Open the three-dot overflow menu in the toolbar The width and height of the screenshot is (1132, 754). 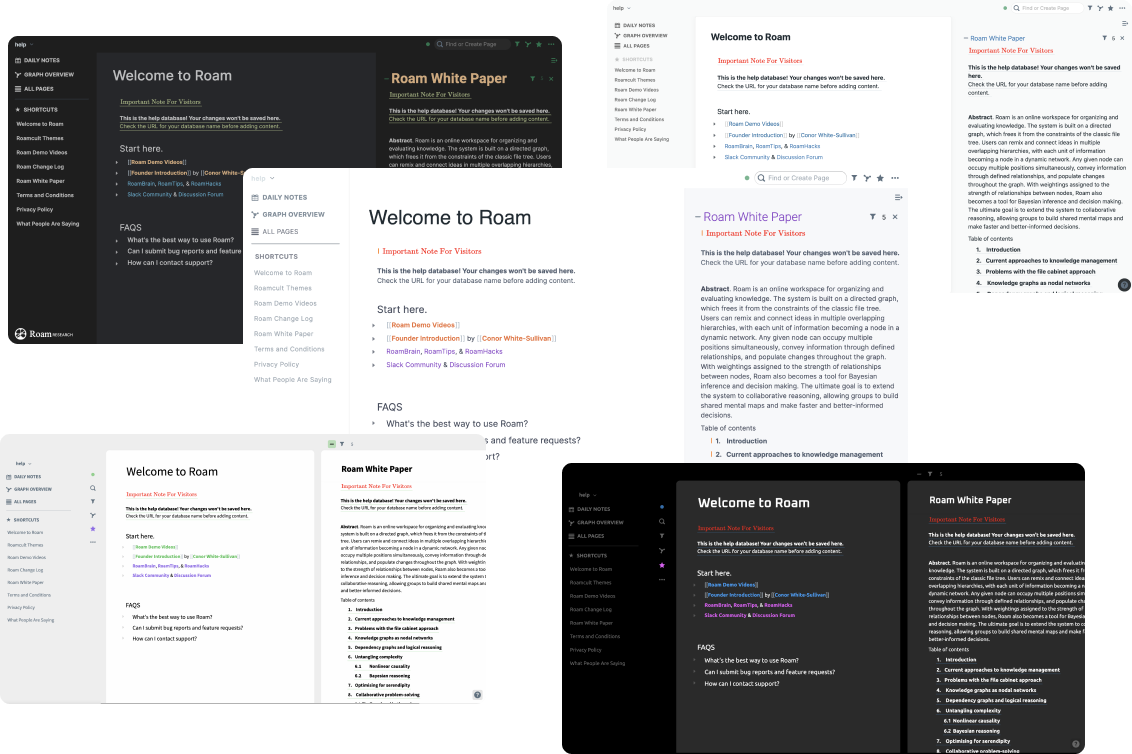pyautogui.click(x=894, y=178)
